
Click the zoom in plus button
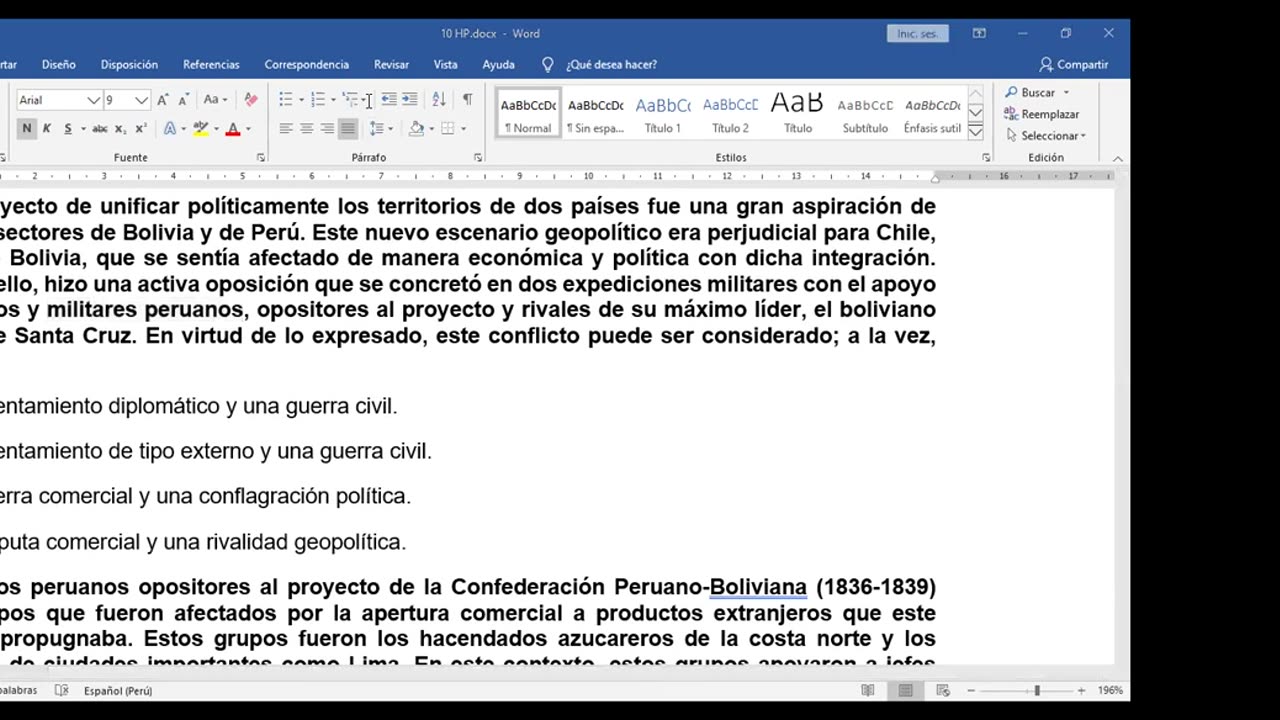pyautogui.click(x=1081, y=691)
